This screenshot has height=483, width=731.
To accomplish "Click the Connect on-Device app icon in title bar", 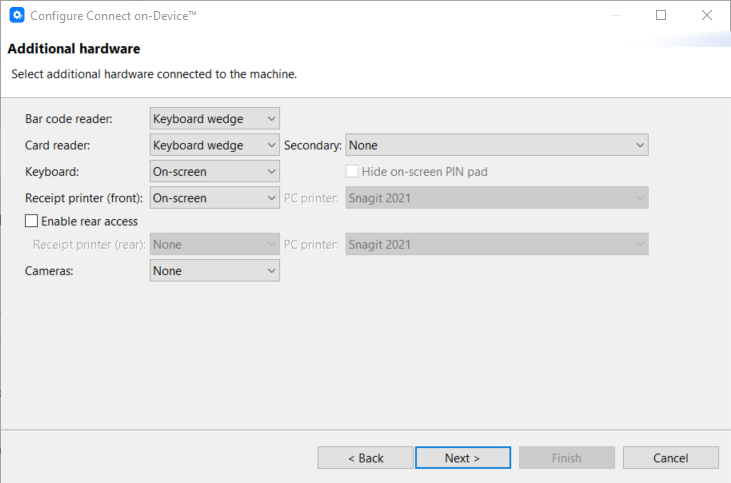I will 16,16.
